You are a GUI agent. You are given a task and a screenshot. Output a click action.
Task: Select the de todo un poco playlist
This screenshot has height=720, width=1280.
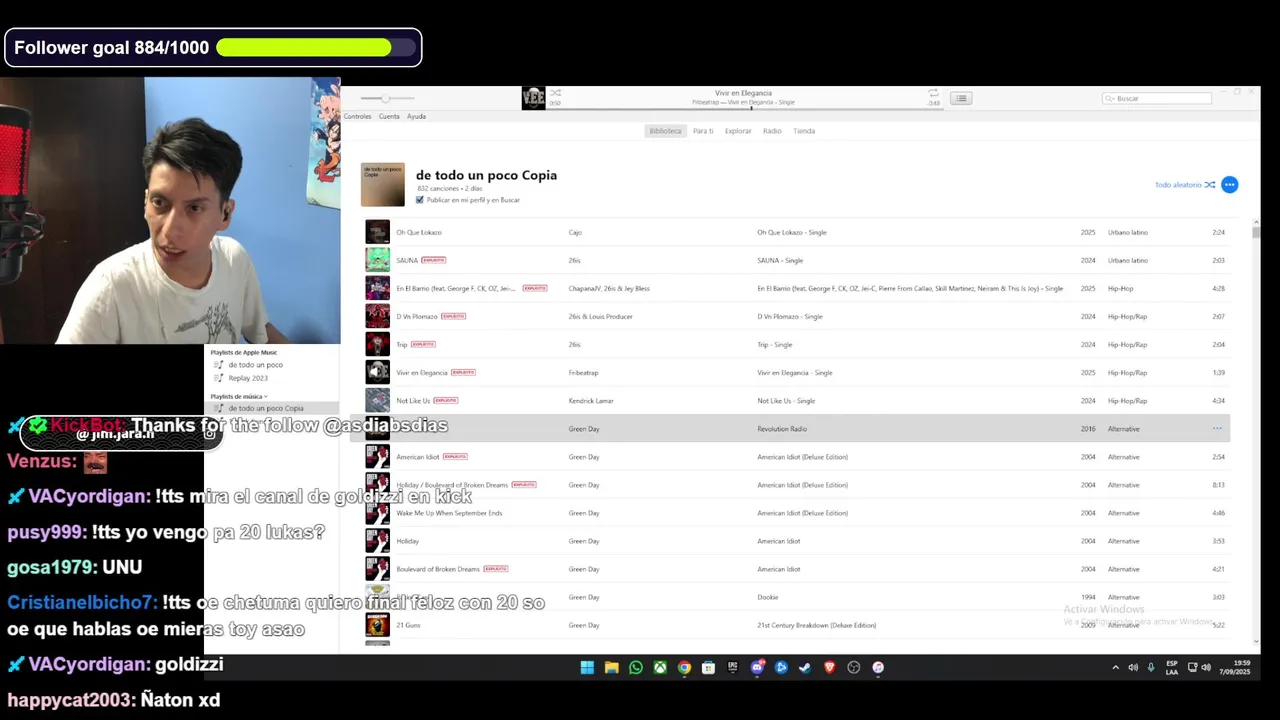tap(255, 365)
